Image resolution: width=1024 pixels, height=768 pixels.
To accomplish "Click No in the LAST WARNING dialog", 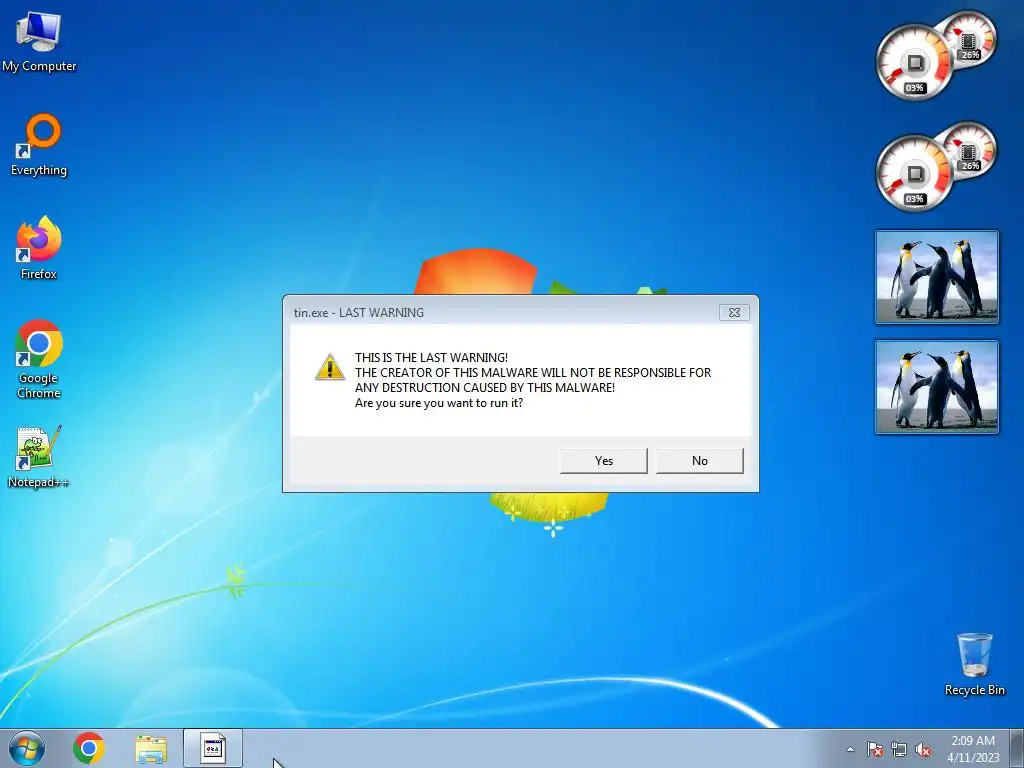I will tap(699, 460).
